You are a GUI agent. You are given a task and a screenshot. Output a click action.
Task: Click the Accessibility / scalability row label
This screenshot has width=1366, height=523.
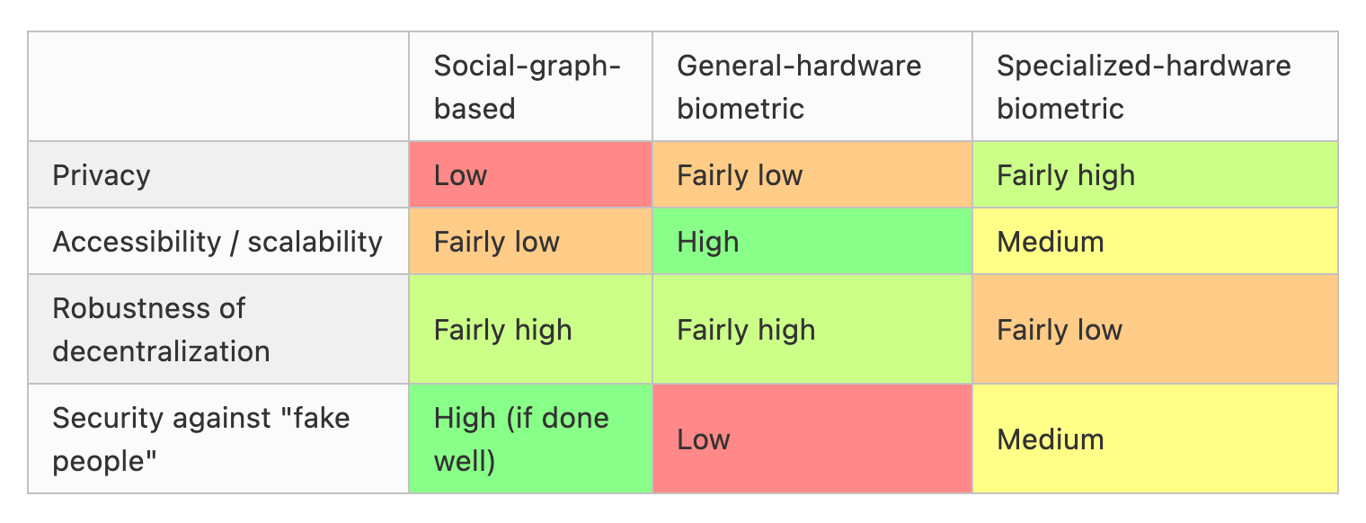pos(218,241)
